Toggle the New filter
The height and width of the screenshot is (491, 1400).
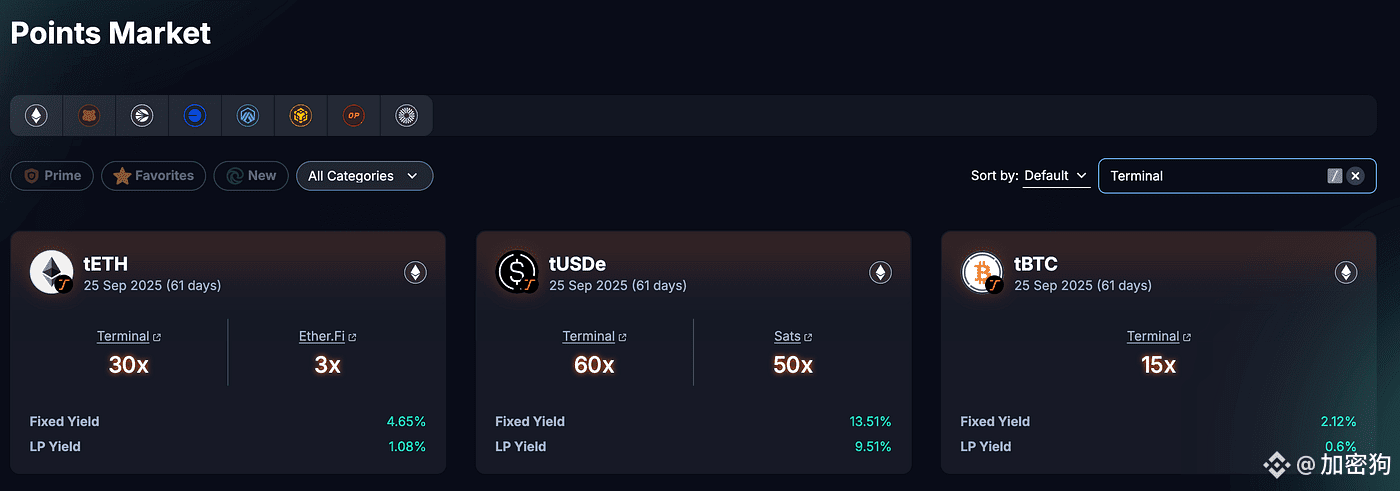(251, 176)
